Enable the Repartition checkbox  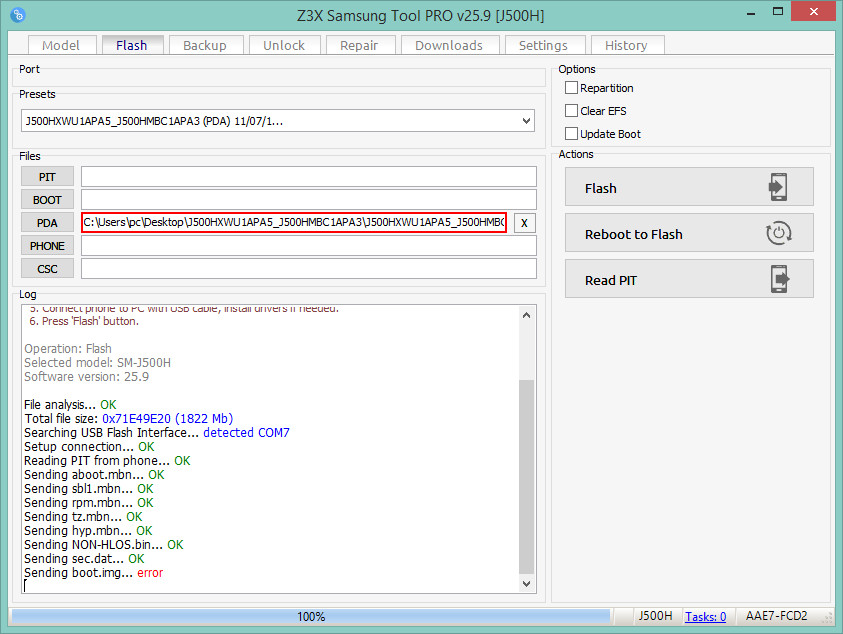coord(571,88)
